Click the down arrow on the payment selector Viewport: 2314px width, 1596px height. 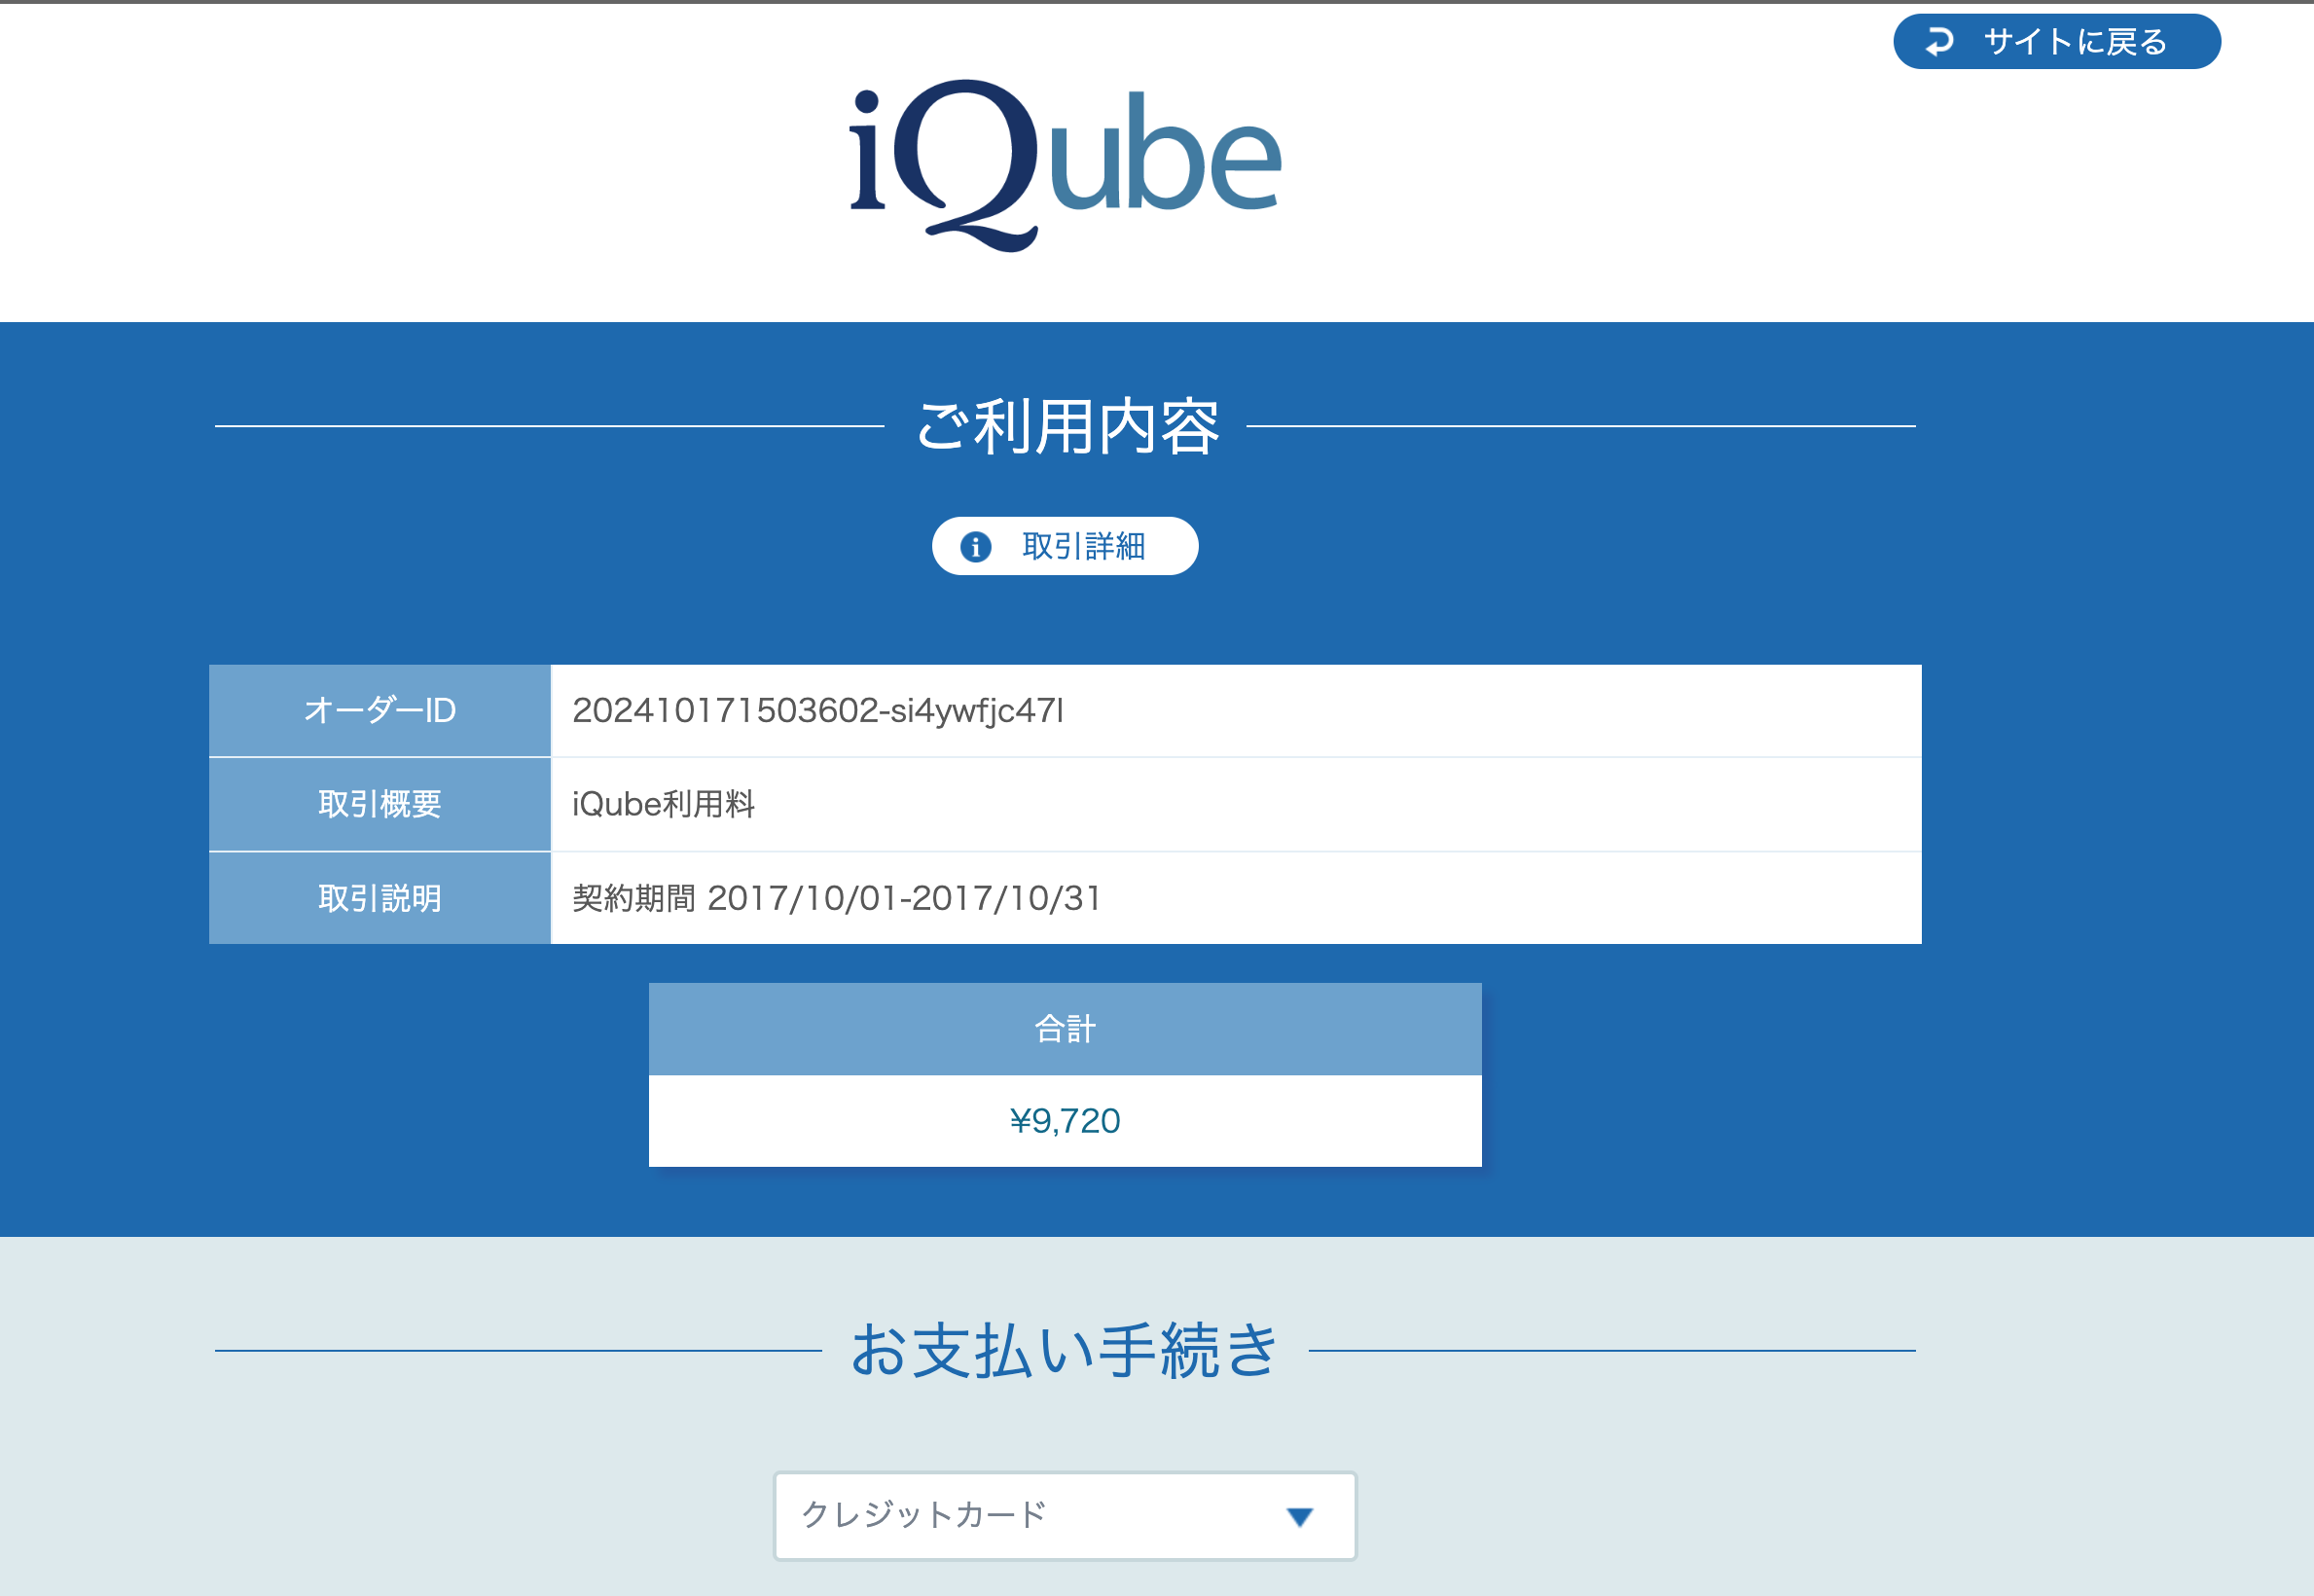pos(1299,1515)
